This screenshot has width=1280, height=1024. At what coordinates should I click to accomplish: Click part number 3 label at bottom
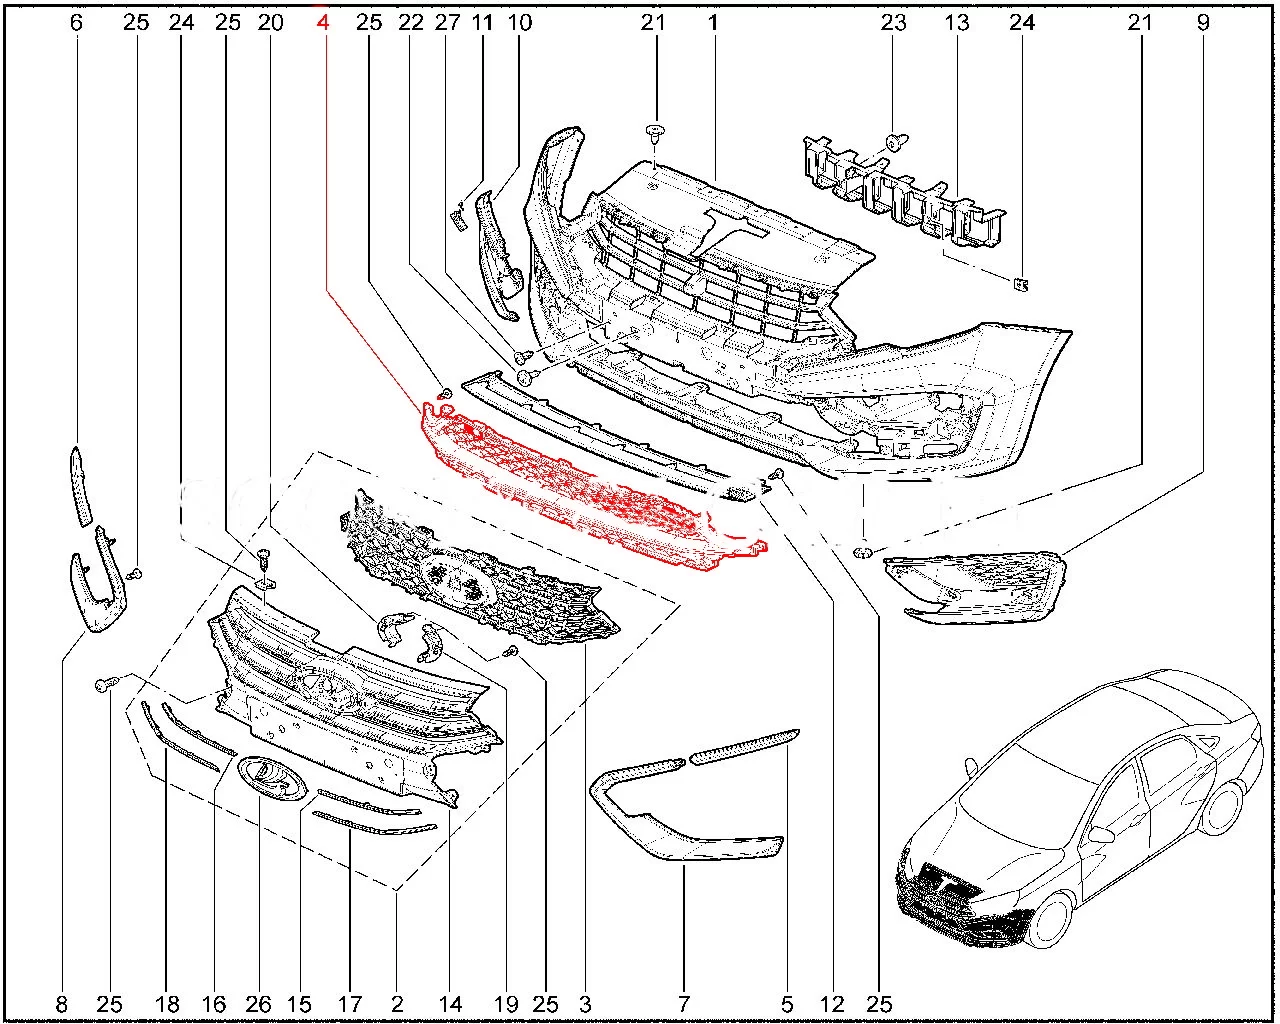click(x=585, y=1004)
